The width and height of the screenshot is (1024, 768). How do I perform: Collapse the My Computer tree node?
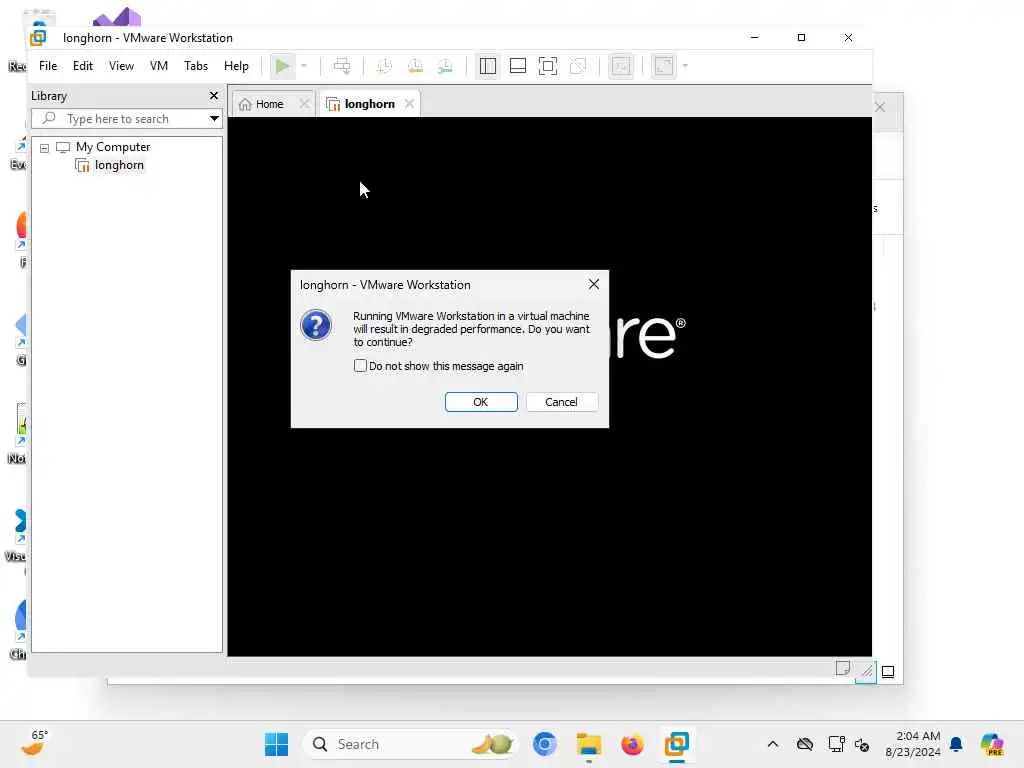(x=44, y=148)
